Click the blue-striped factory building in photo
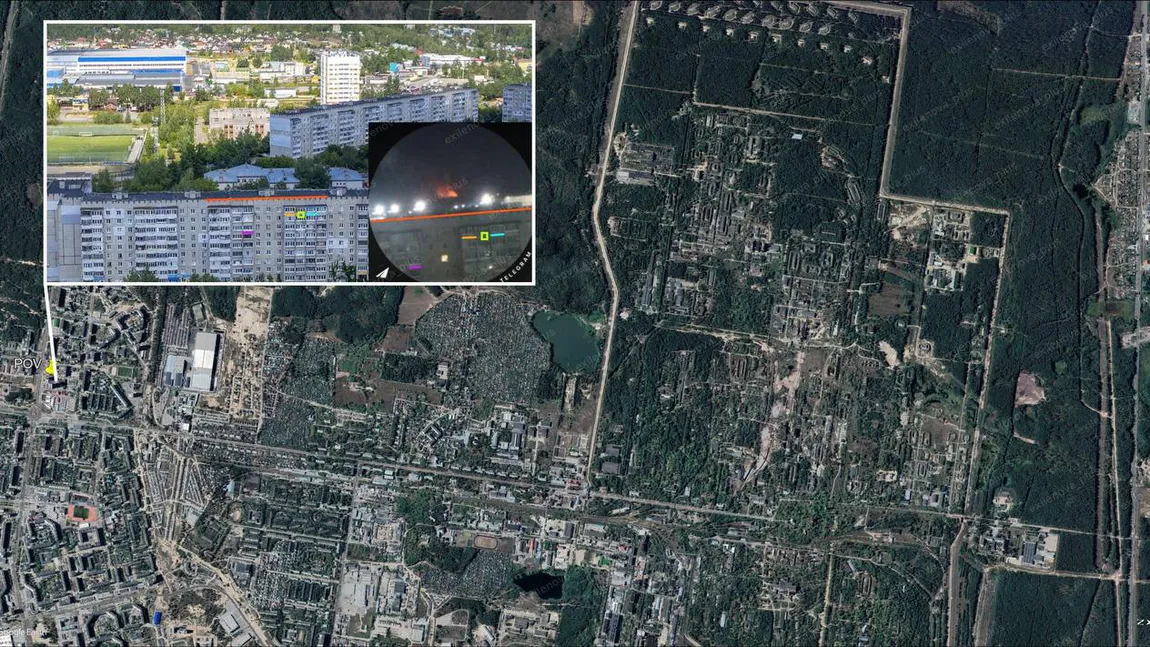 [117, 64]
